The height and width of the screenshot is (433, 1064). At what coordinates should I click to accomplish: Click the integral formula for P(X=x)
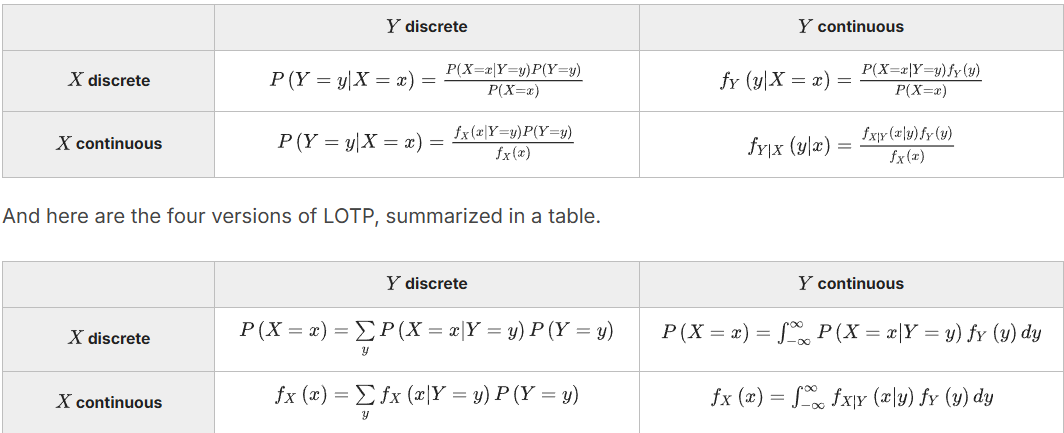click(850, 333)
